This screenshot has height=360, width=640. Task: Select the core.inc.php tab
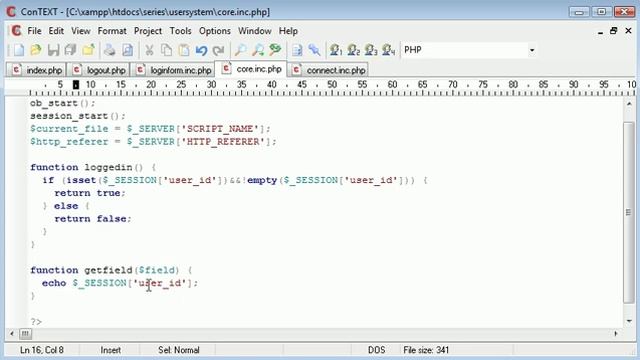point(251,69)
